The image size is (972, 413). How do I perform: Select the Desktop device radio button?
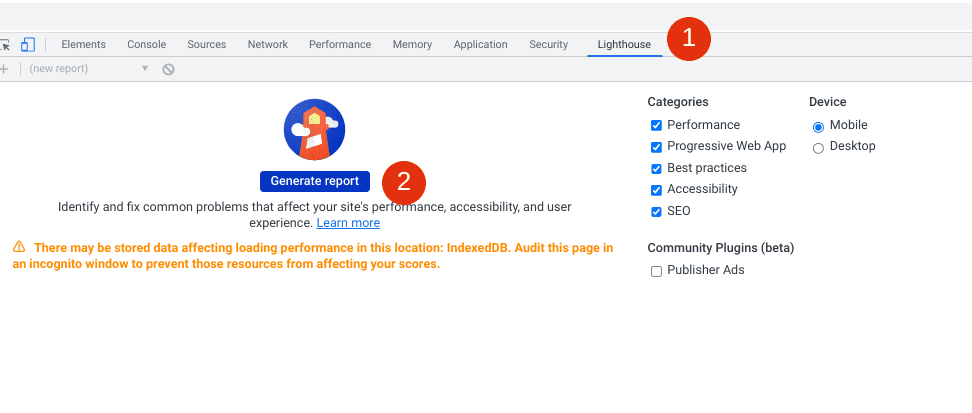pos(818,148)
